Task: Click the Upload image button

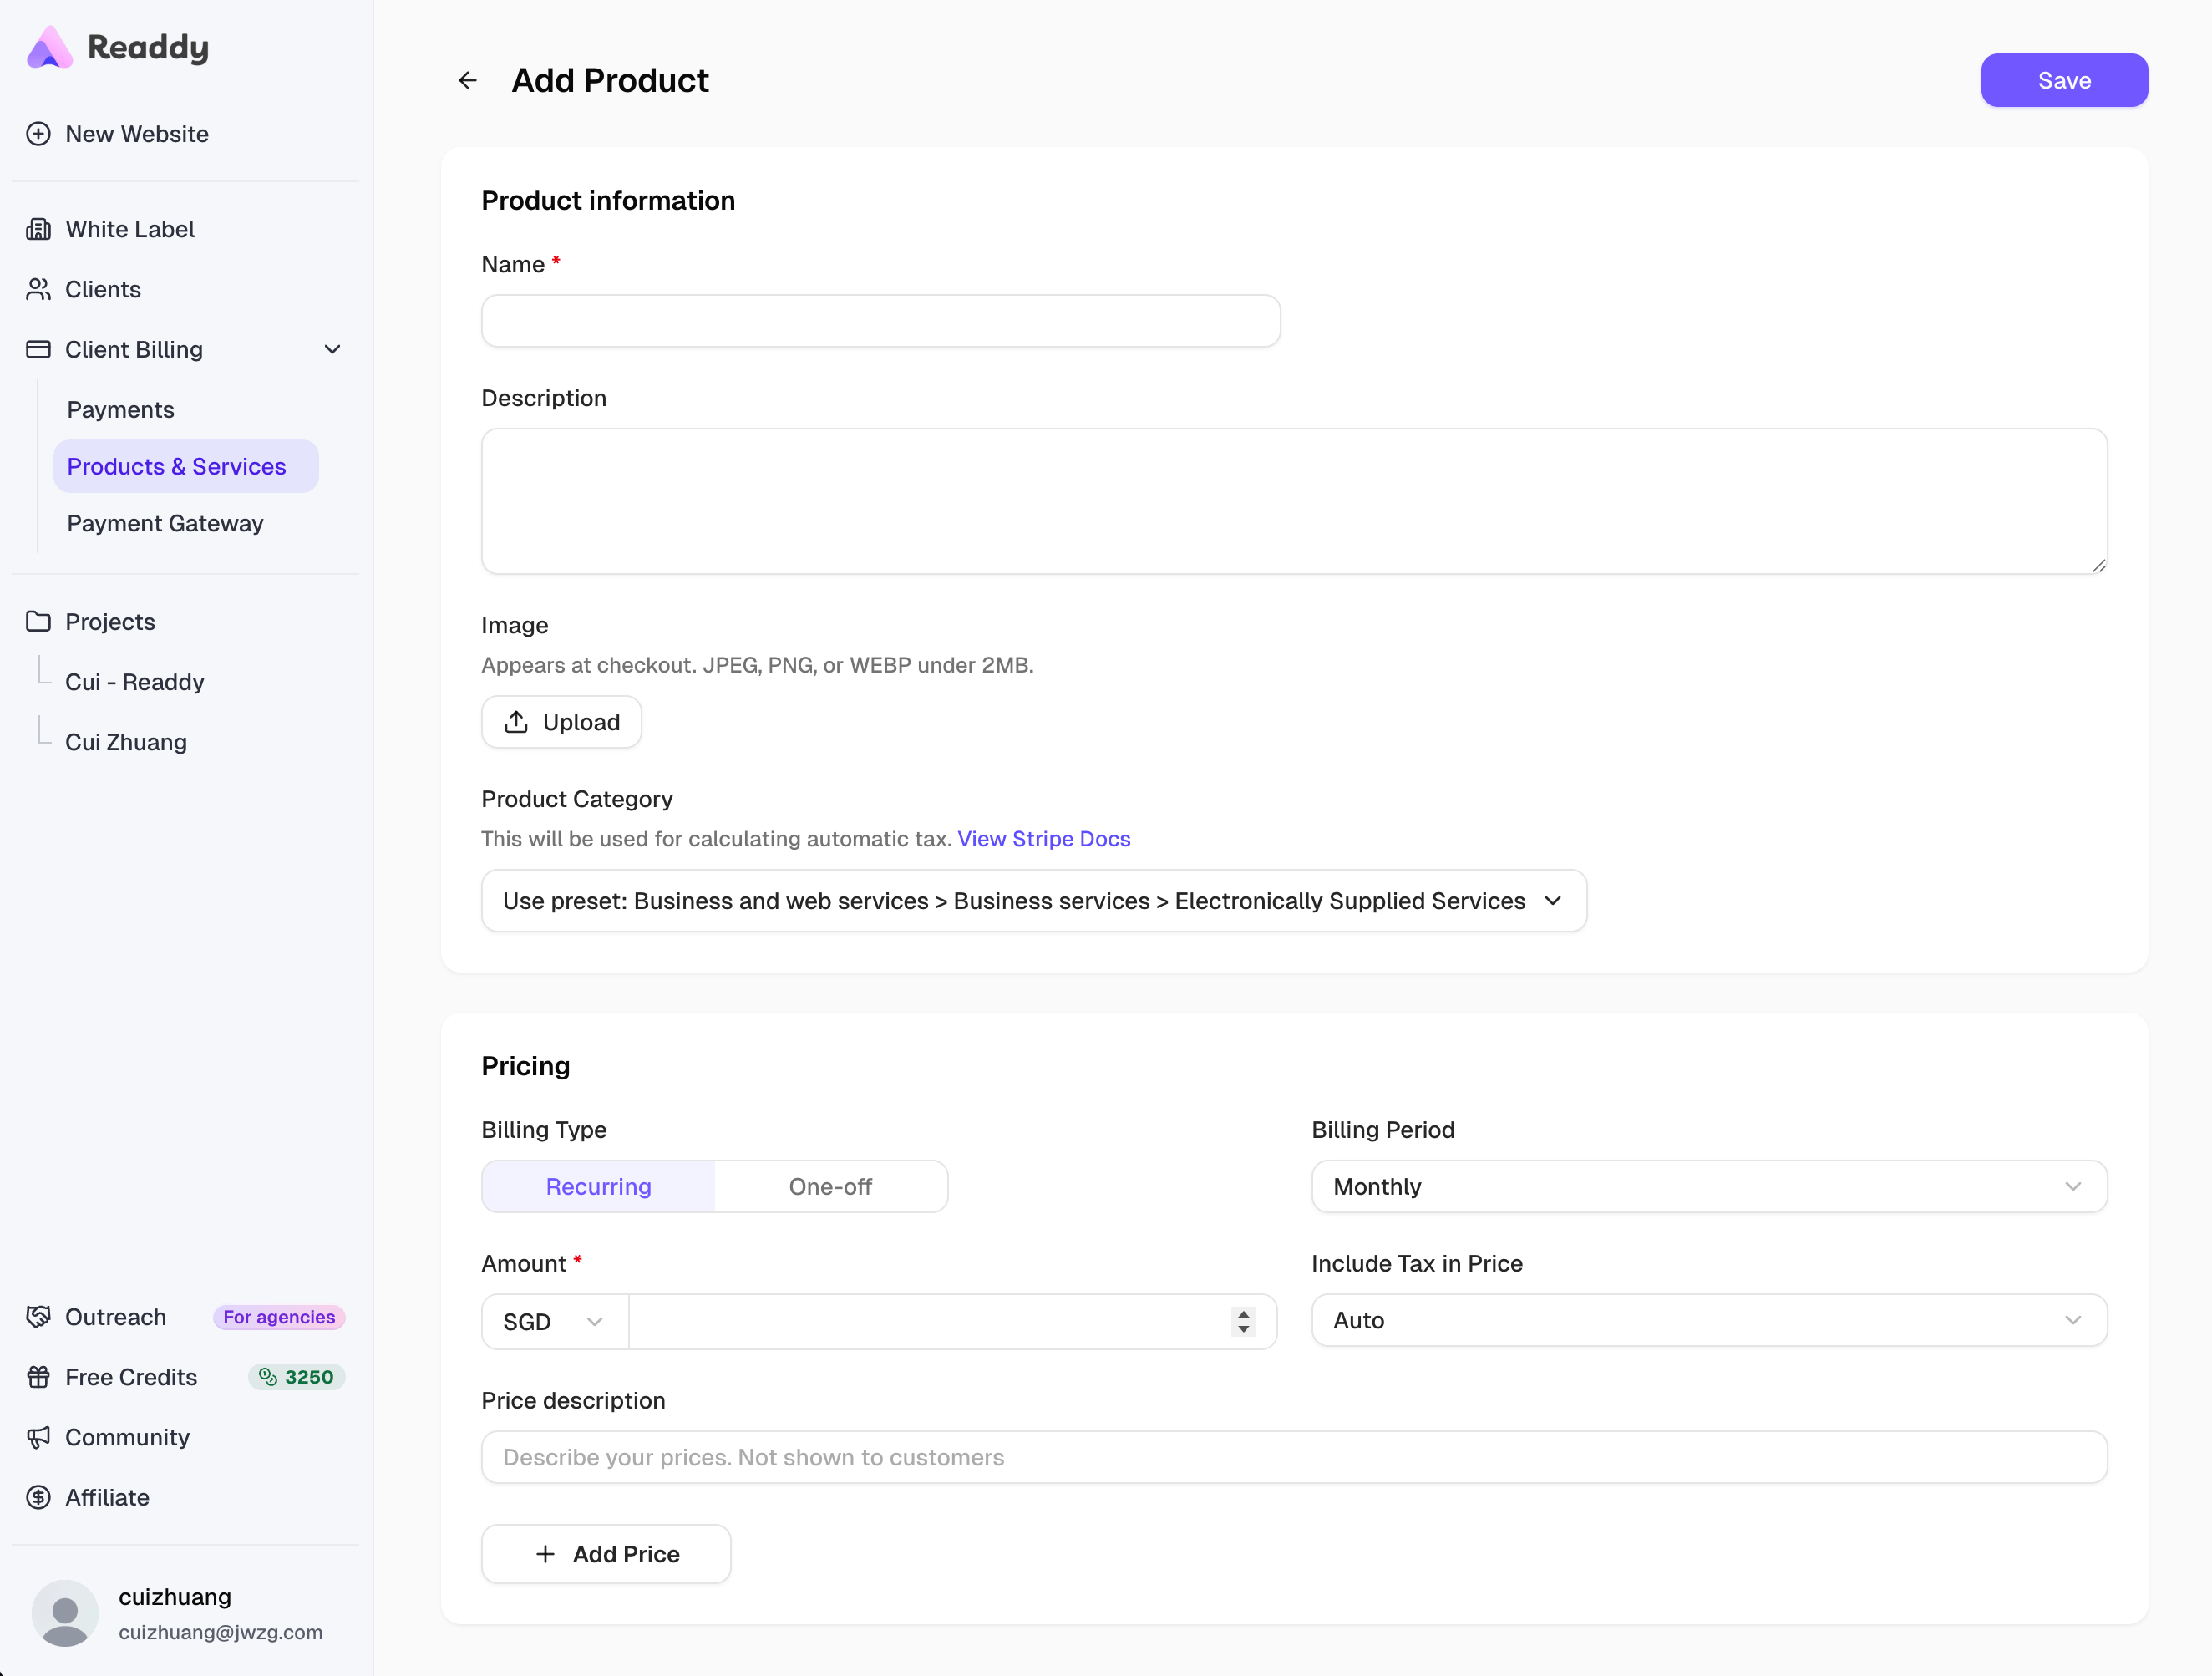Action: click(x=561, y=721)
